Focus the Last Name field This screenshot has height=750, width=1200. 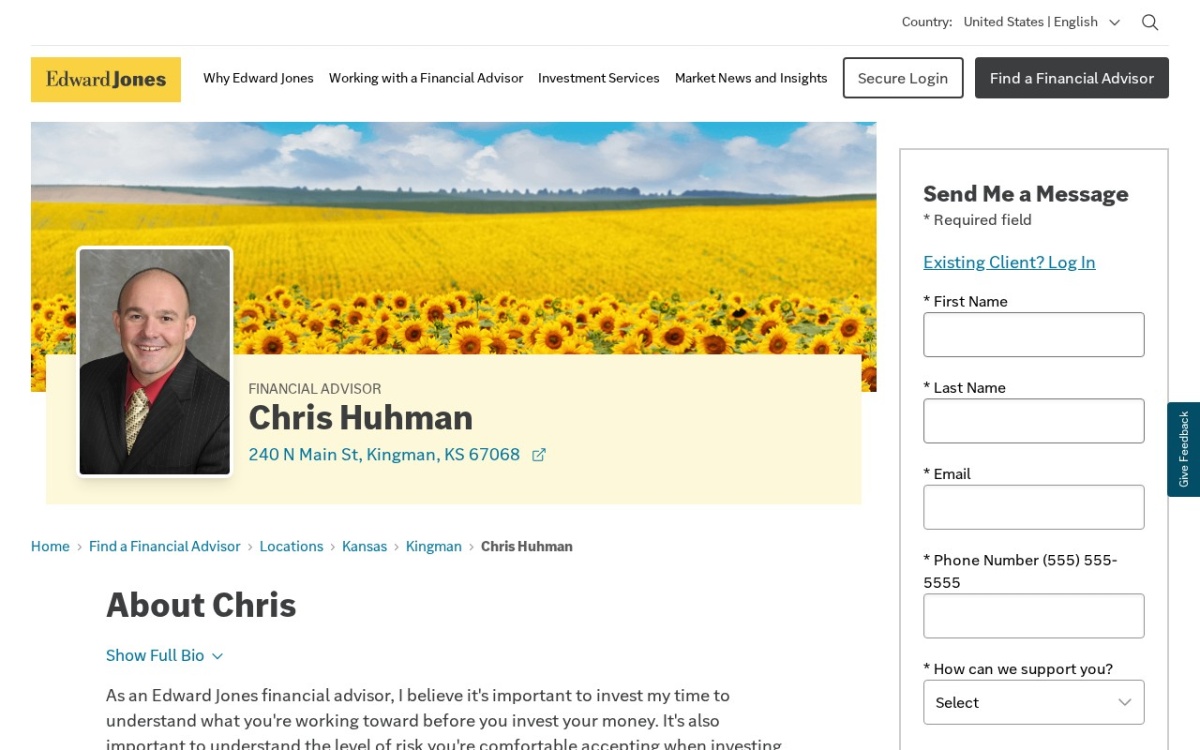(1033, 421)
